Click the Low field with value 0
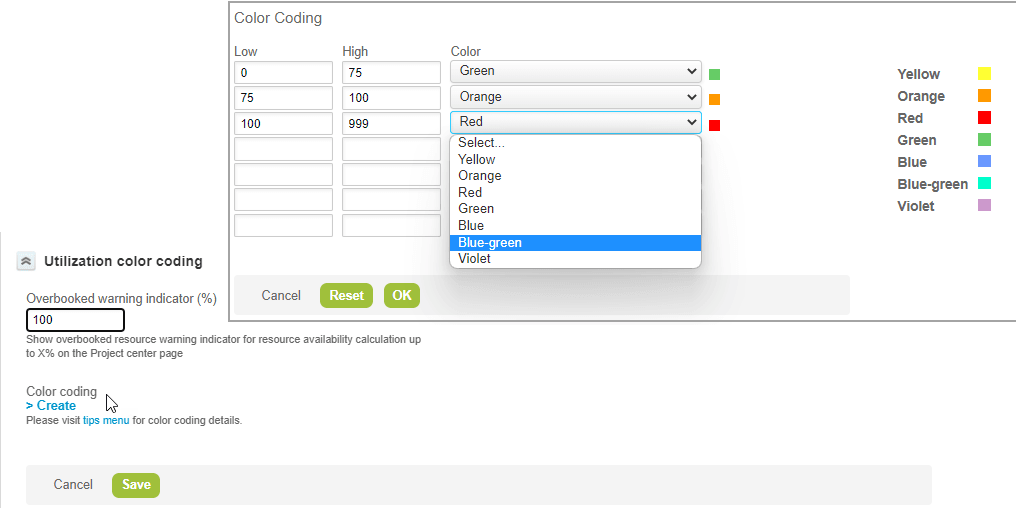1016x508 pixels. tap(283, 73)
